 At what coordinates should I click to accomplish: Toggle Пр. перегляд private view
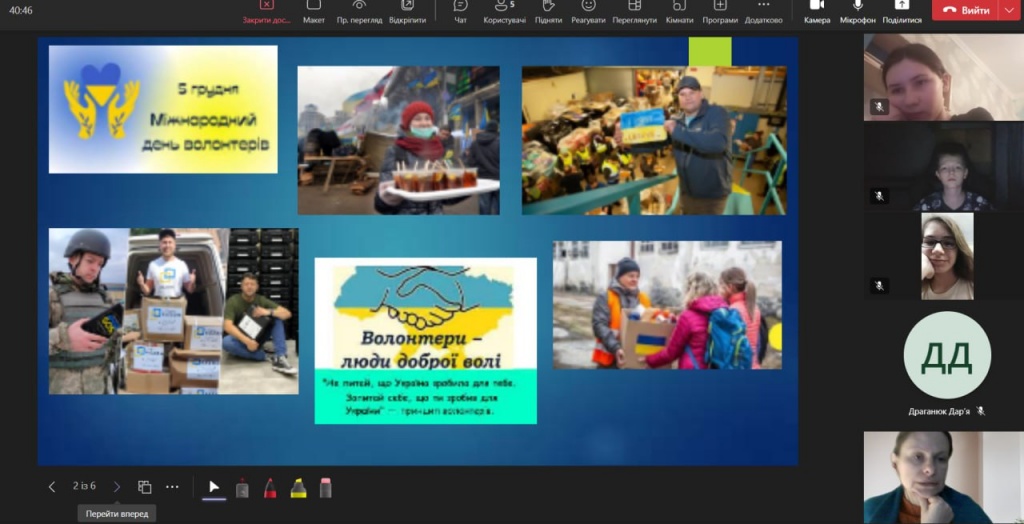pyautogui.click(x=360, y=11)
